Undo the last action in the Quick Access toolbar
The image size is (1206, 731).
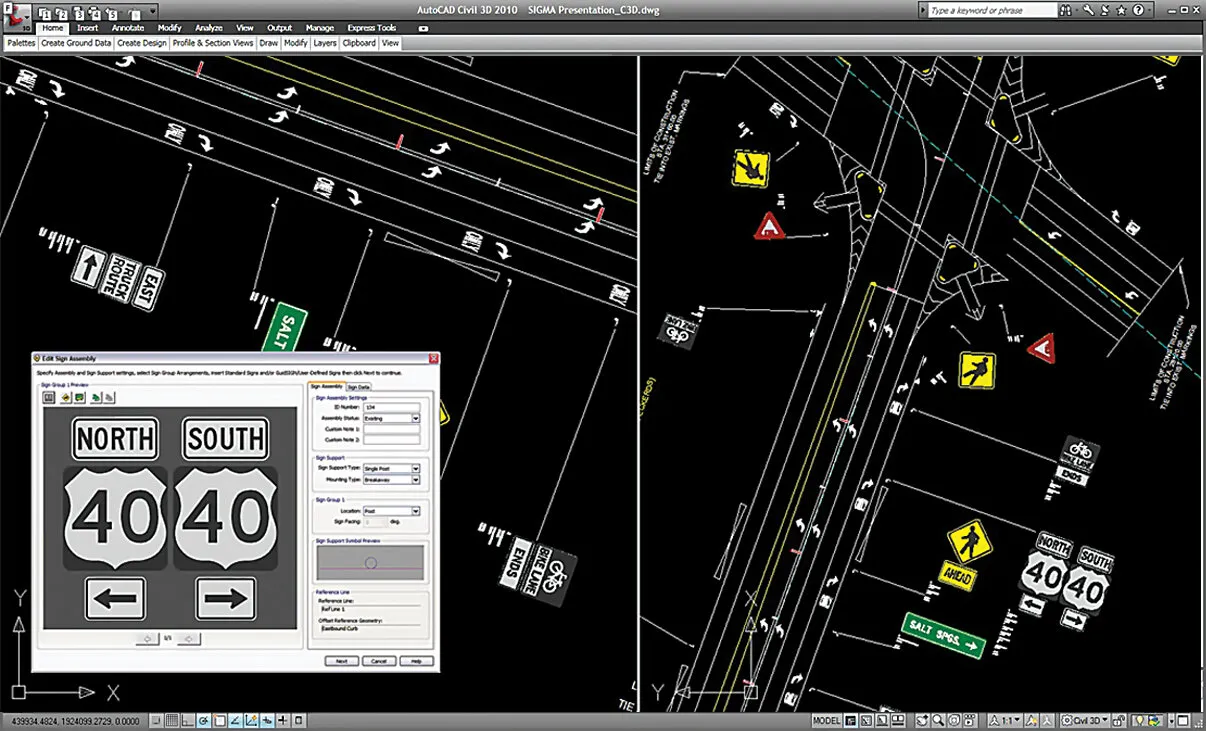coord(111,10)
